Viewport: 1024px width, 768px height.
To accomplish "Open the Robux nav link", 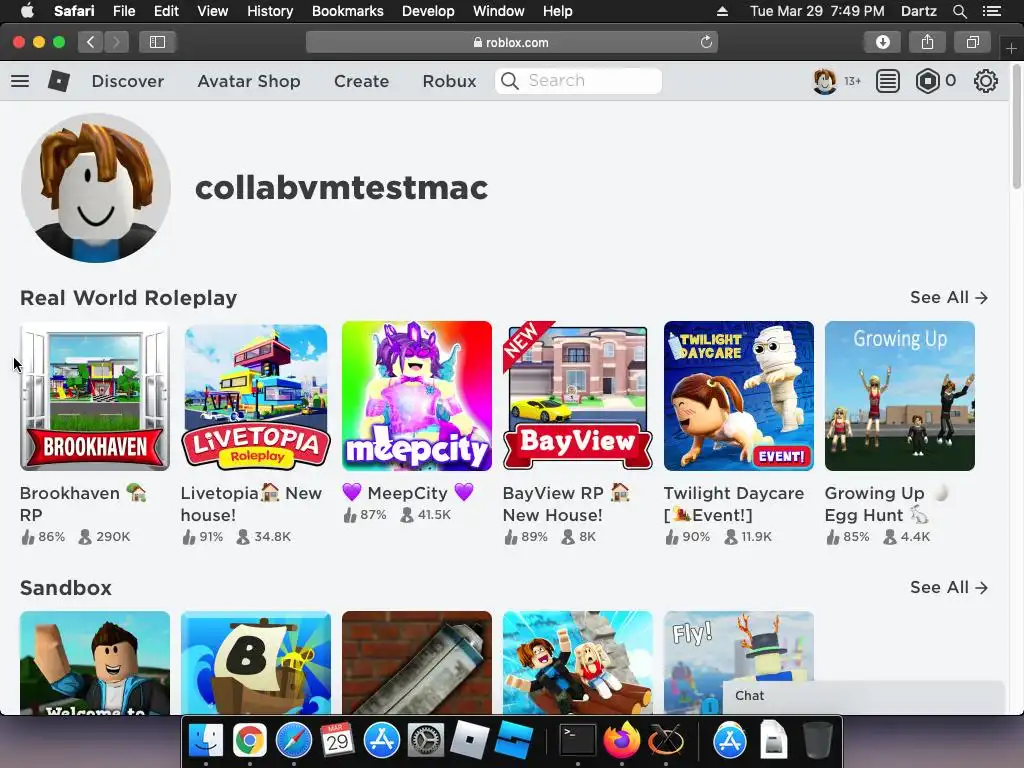I will (x=449, y=81).
